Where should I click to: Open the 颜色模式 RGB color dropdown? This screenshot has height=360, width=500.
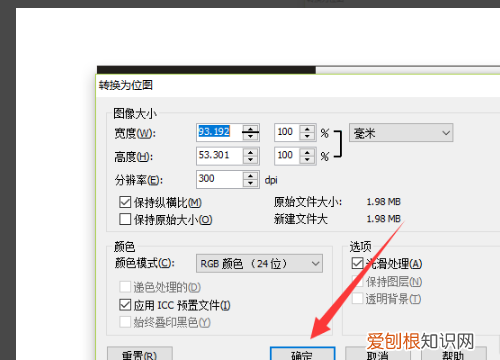click(259, 264)
